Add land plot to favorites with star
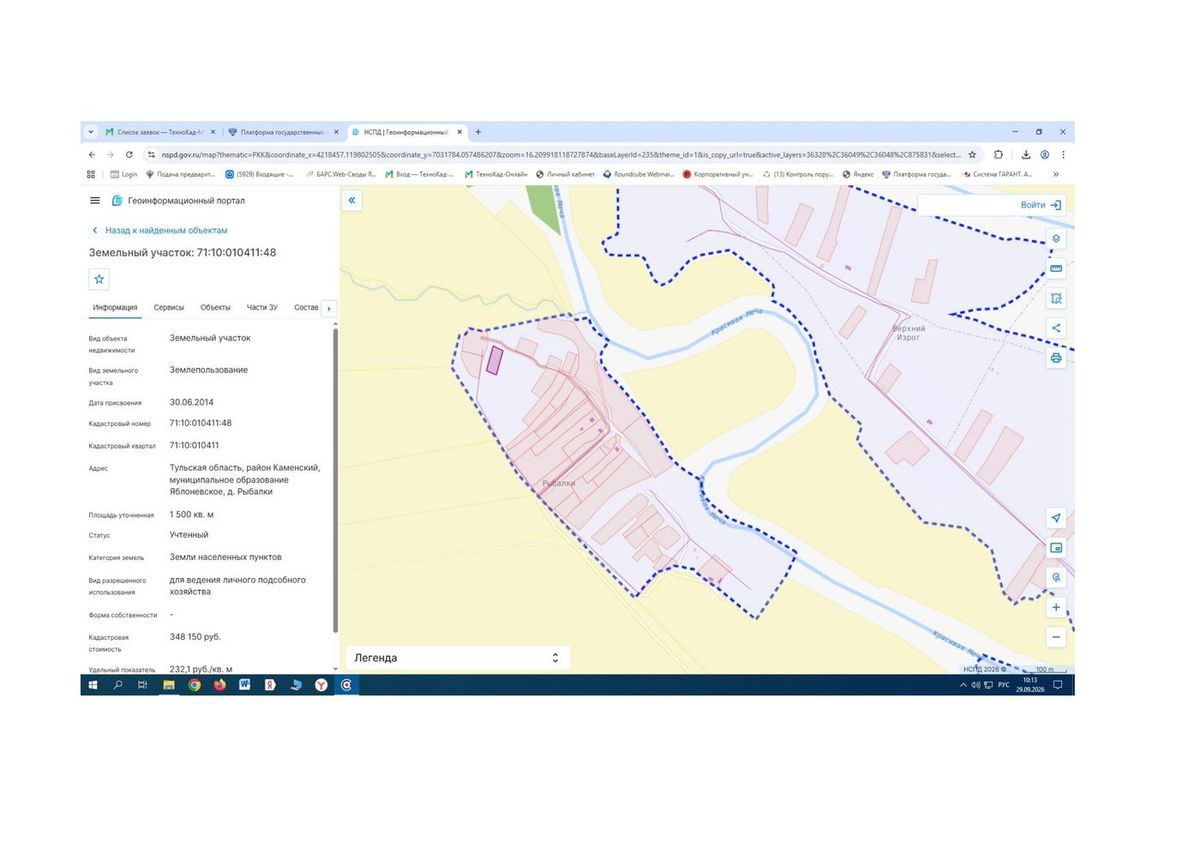Viewport: 1200px width, 849px height. [x=99, y=279]
